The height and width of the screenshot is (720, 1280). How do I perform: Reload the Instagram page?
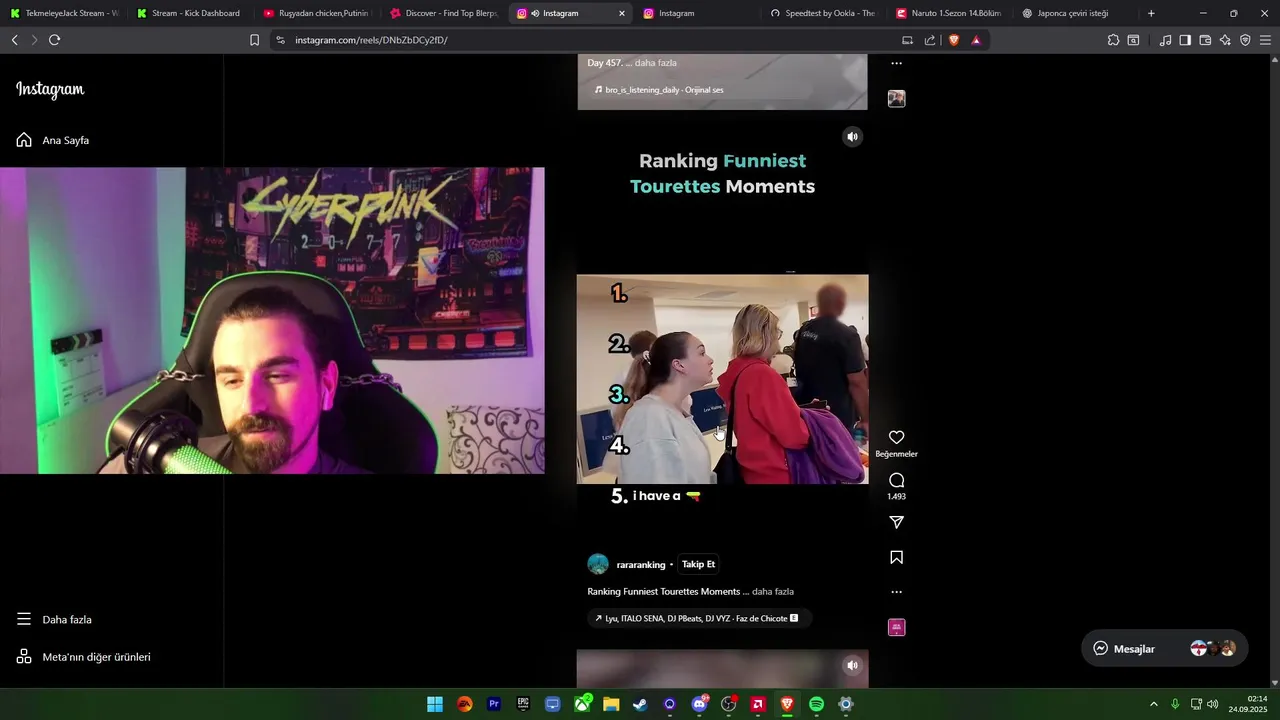pyautogui.click(x=54, y=40)
